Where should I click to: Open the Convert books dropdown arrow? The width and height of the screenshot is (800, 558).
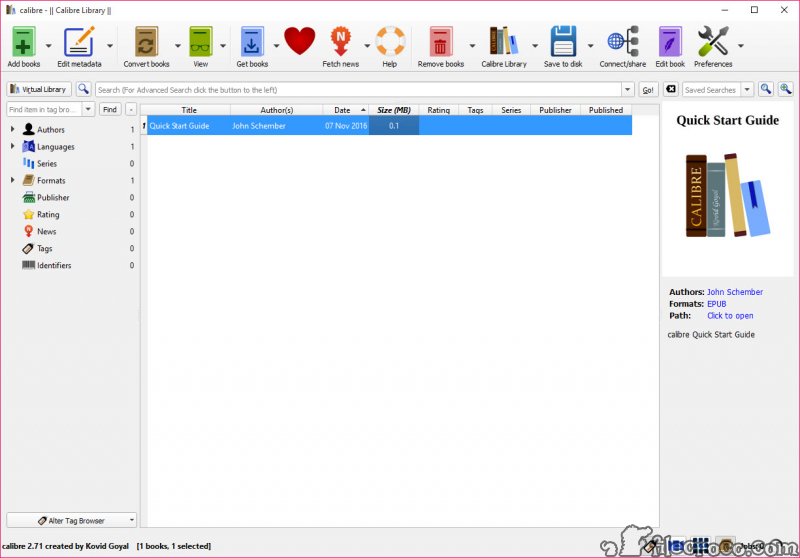[178, 46]
